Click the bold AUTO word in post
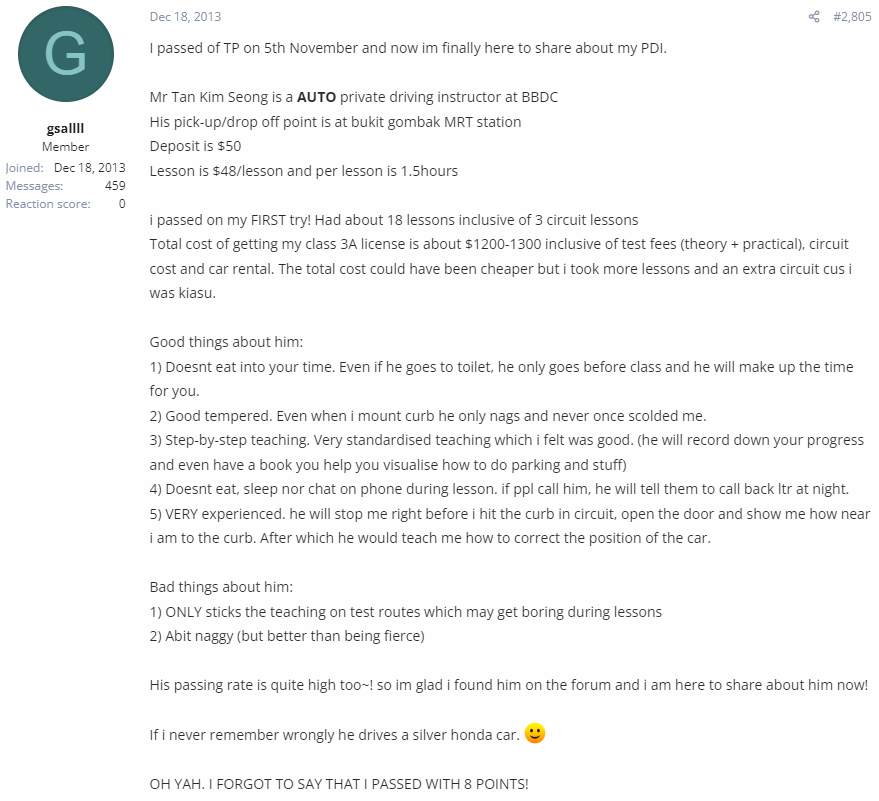 pyautogui.click(x=316, y=97)
